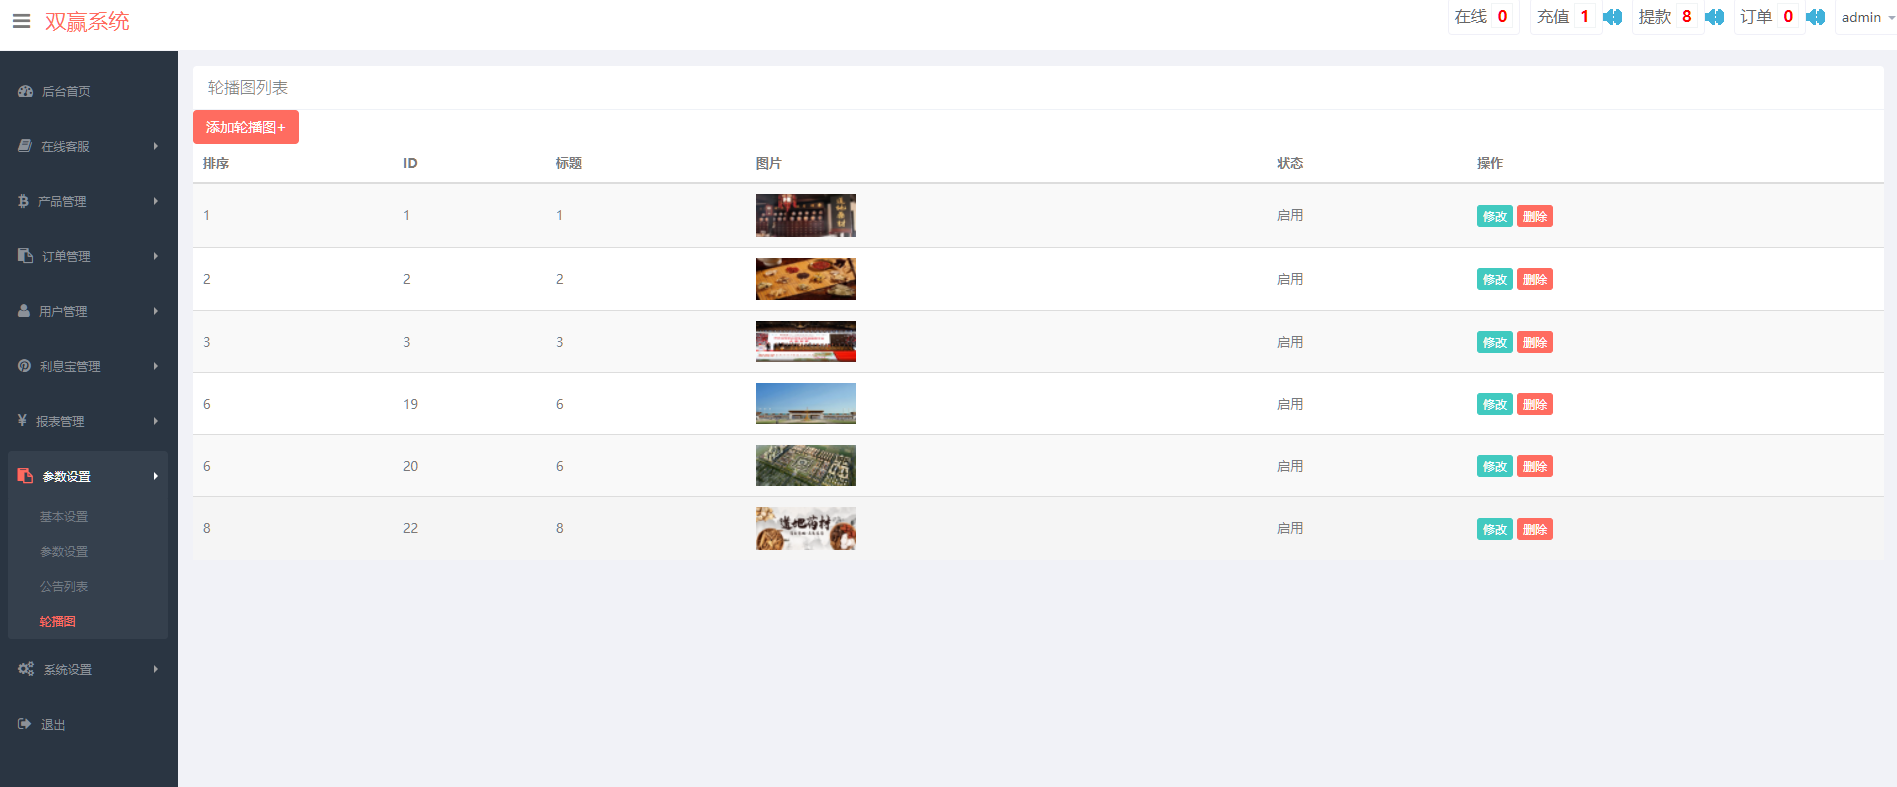Click the 添加轮播图+ button
1897x787 pixels.
tap(246, 127)
